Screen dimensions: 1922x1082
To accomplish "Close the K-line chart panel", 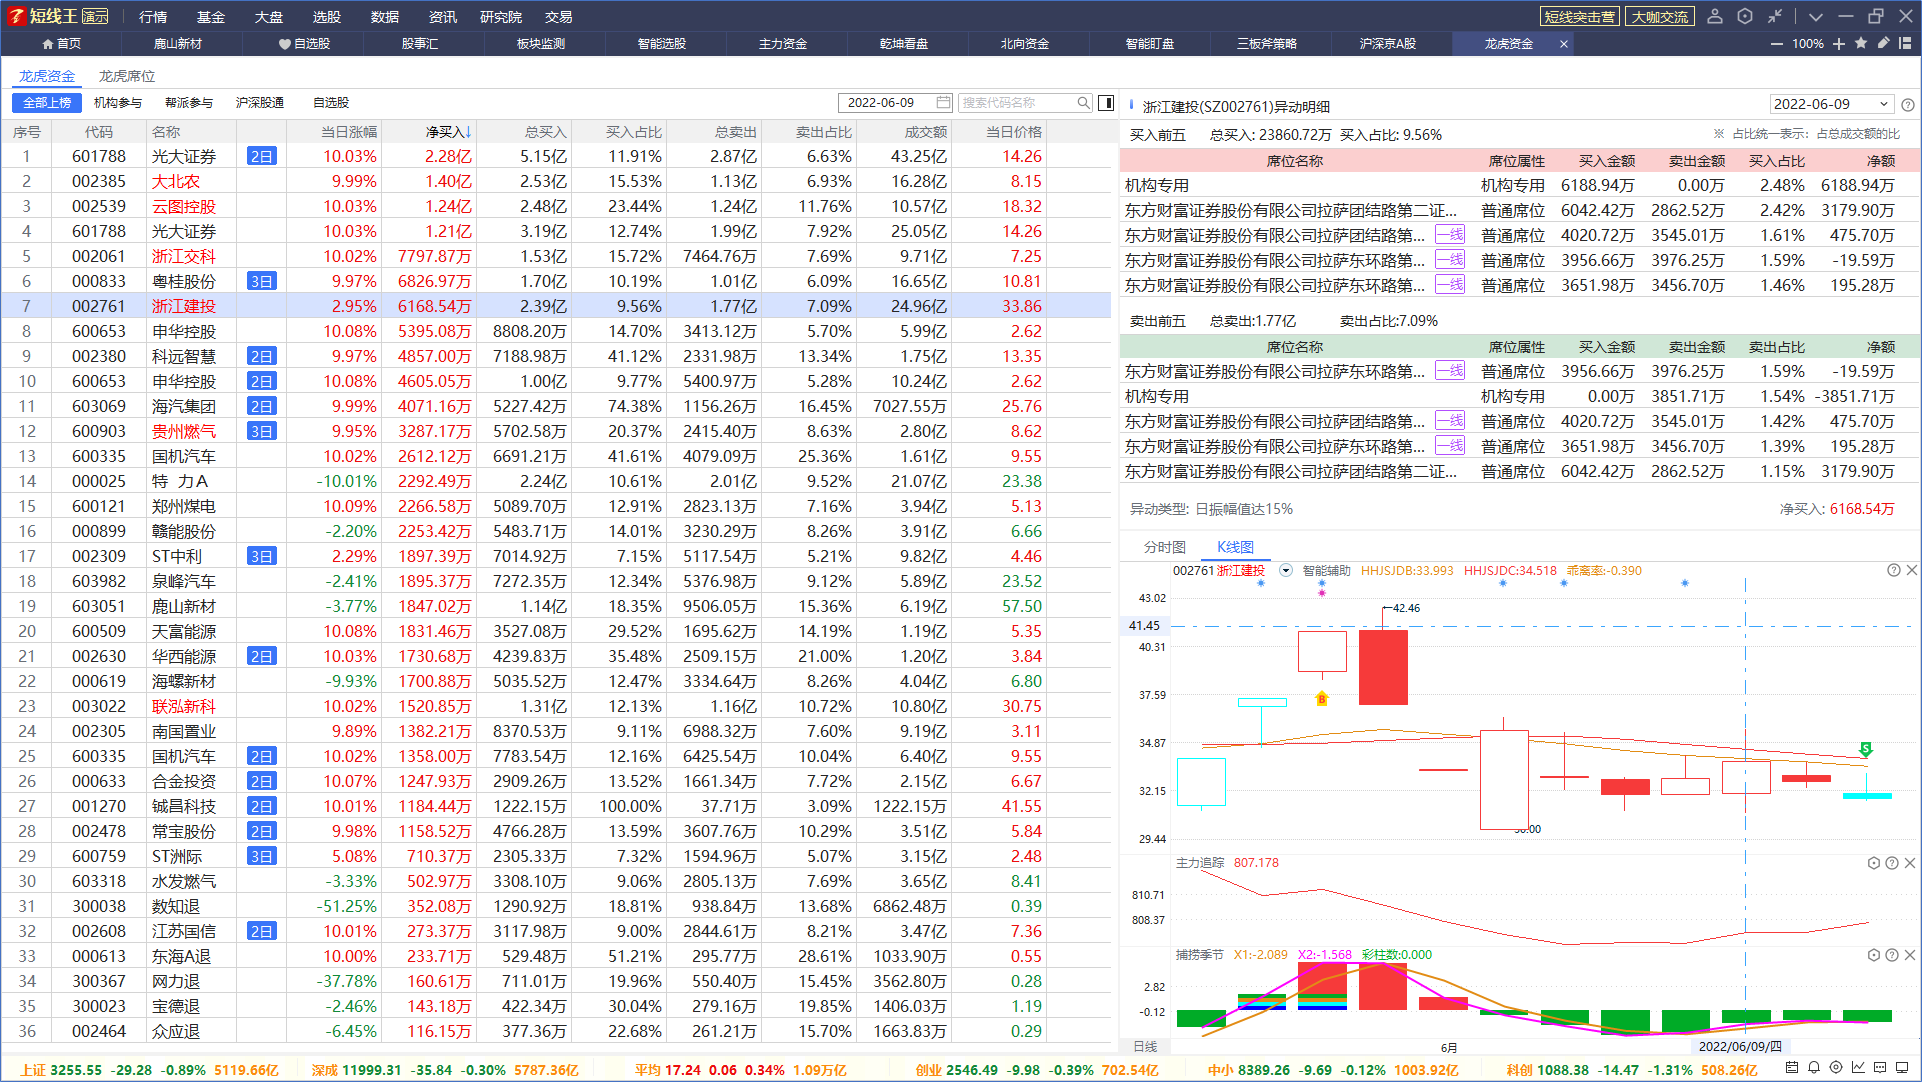I will [x=1911, y=570].
